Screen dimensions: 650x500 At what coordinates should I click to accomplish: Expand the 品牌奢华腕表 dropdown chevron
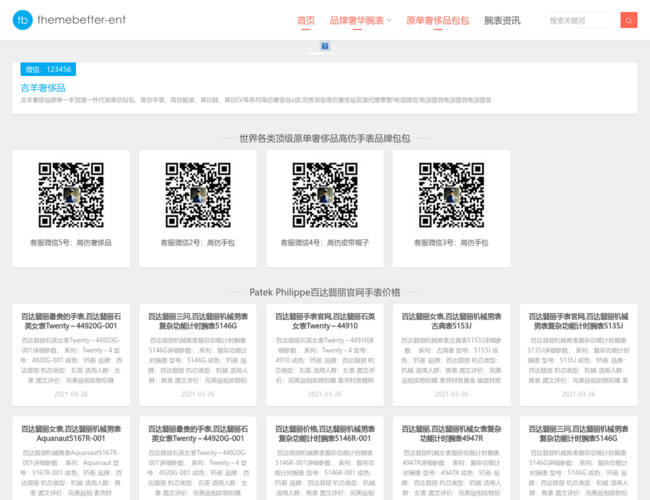click(x=389, y=20)
